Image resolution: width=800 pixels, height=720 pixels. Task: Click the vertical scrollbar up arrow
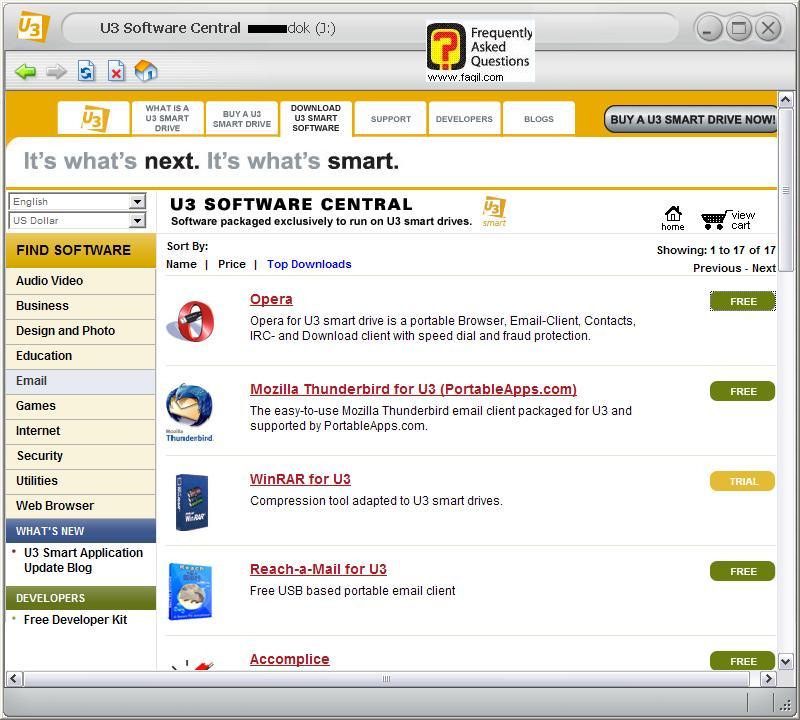point(786,99)
